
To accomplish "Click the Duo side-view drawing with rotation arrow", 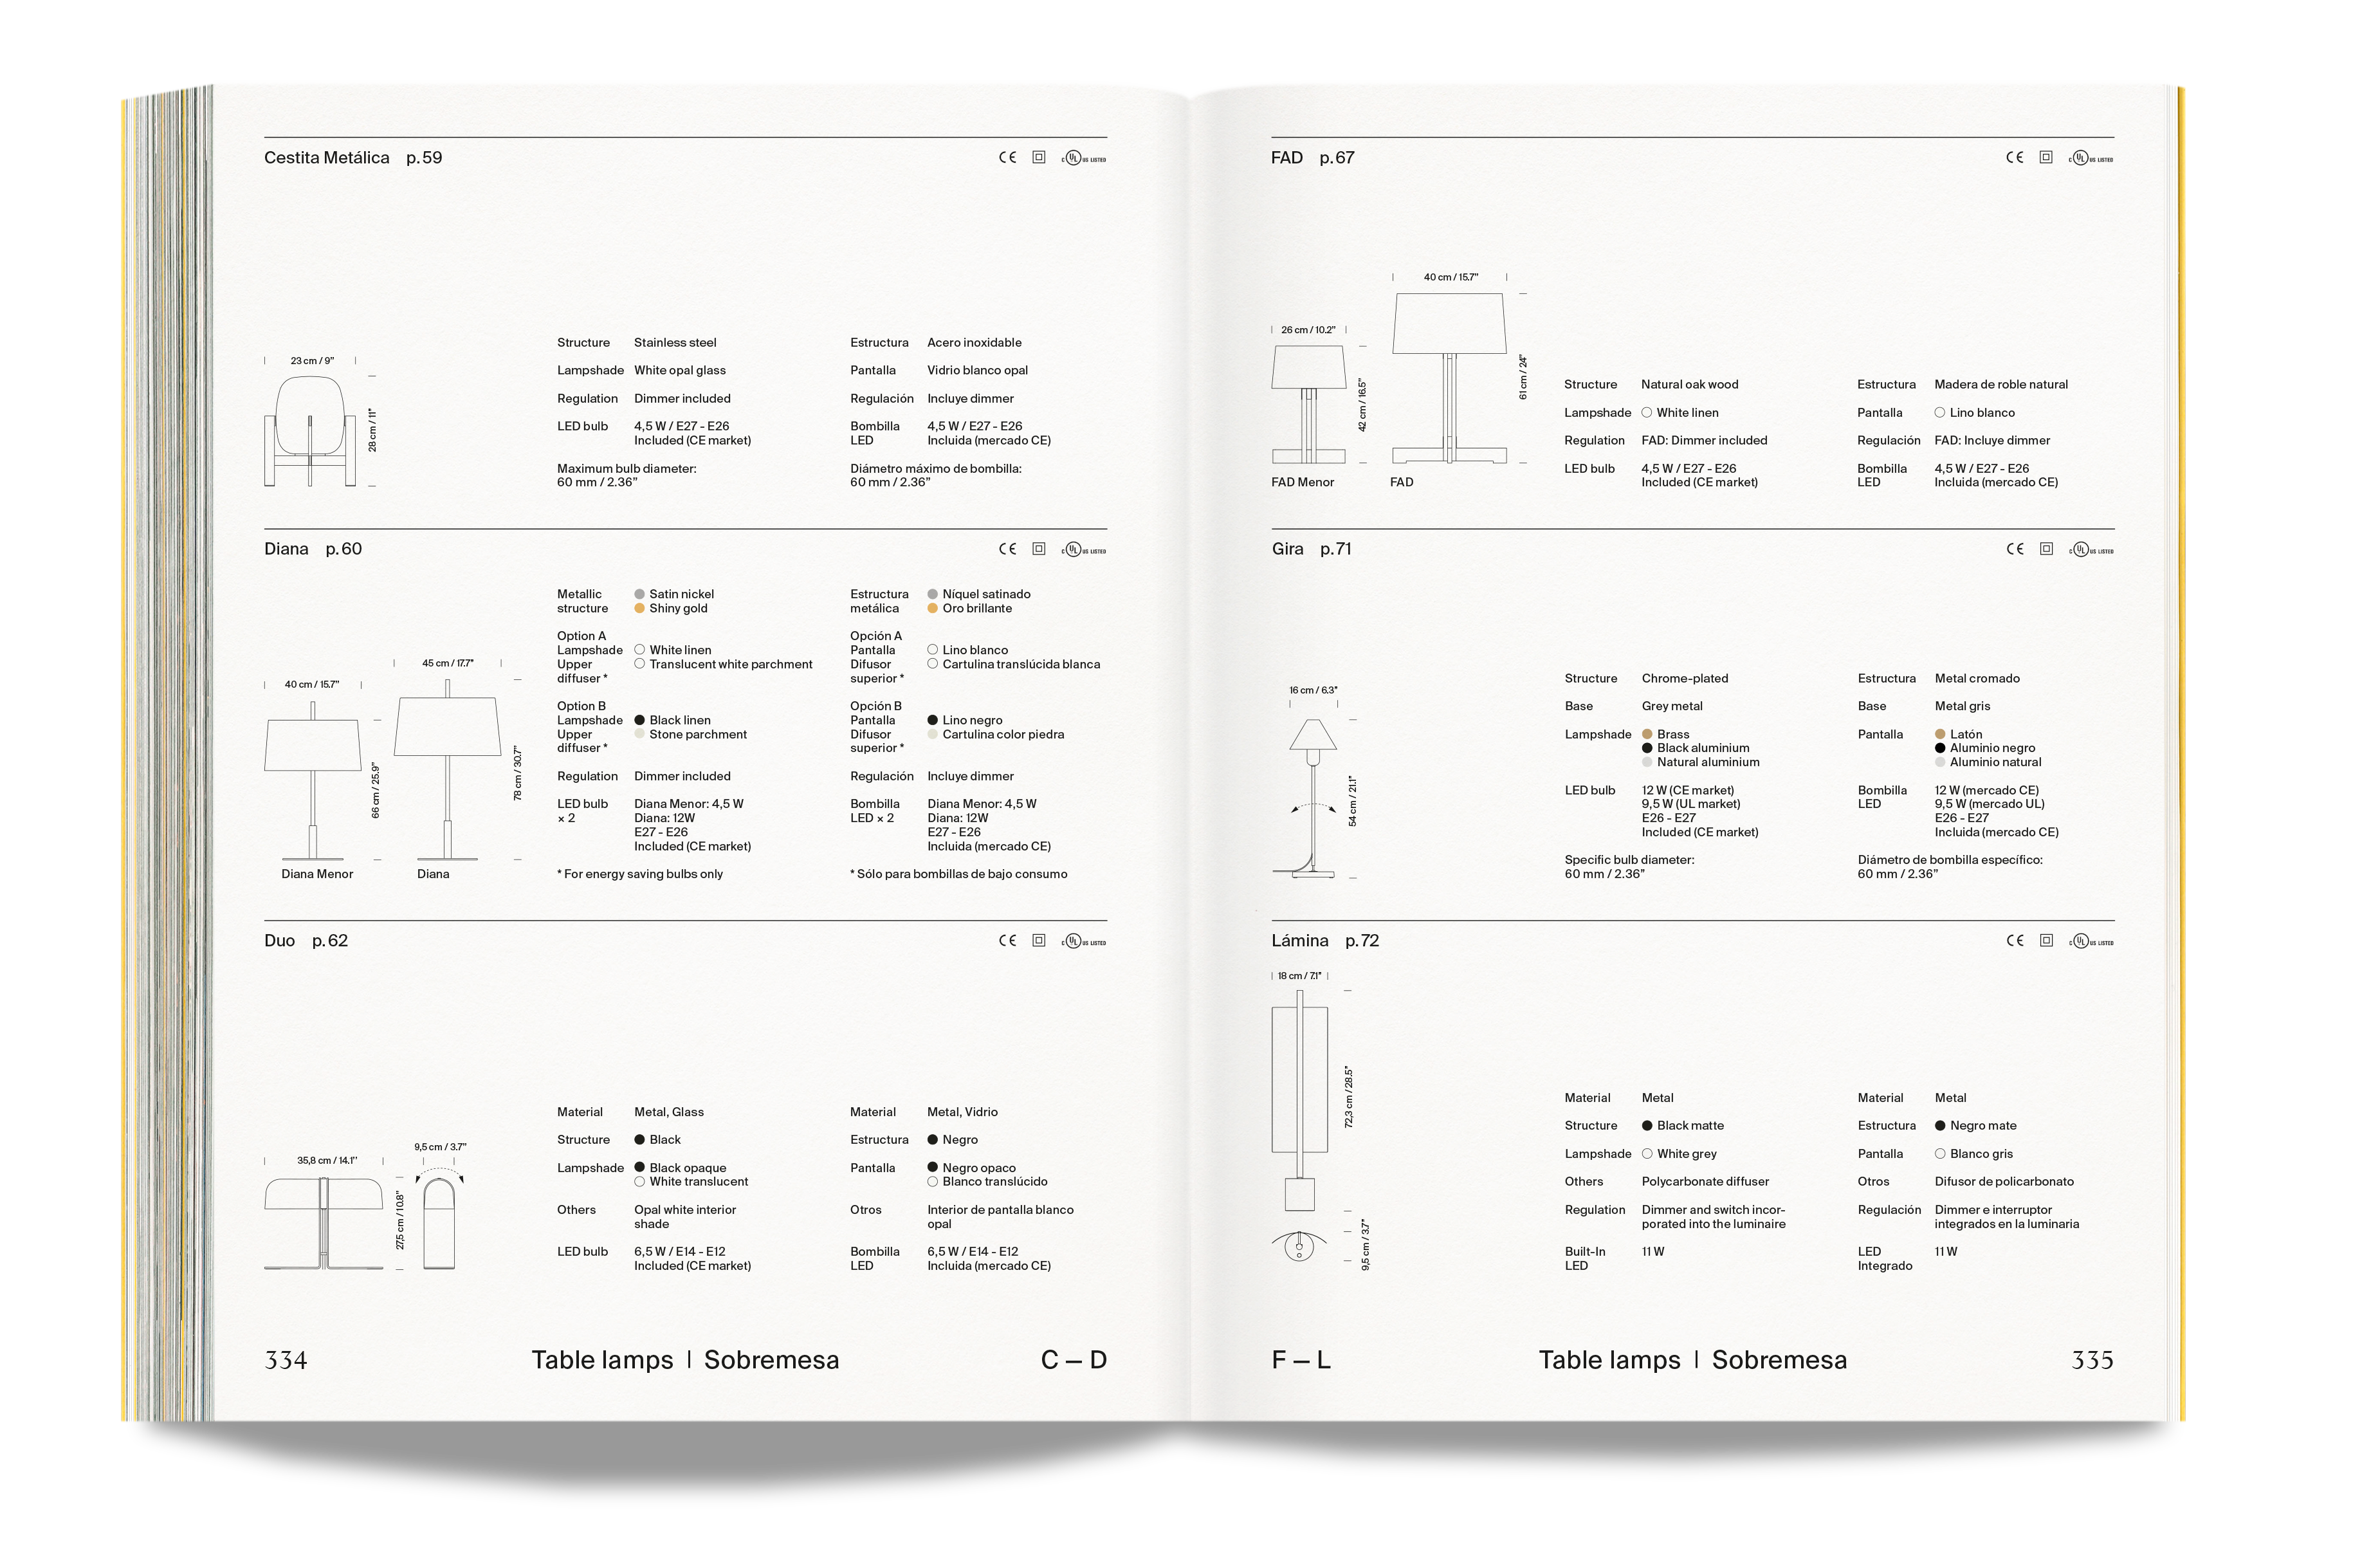I will [439, 1218].
